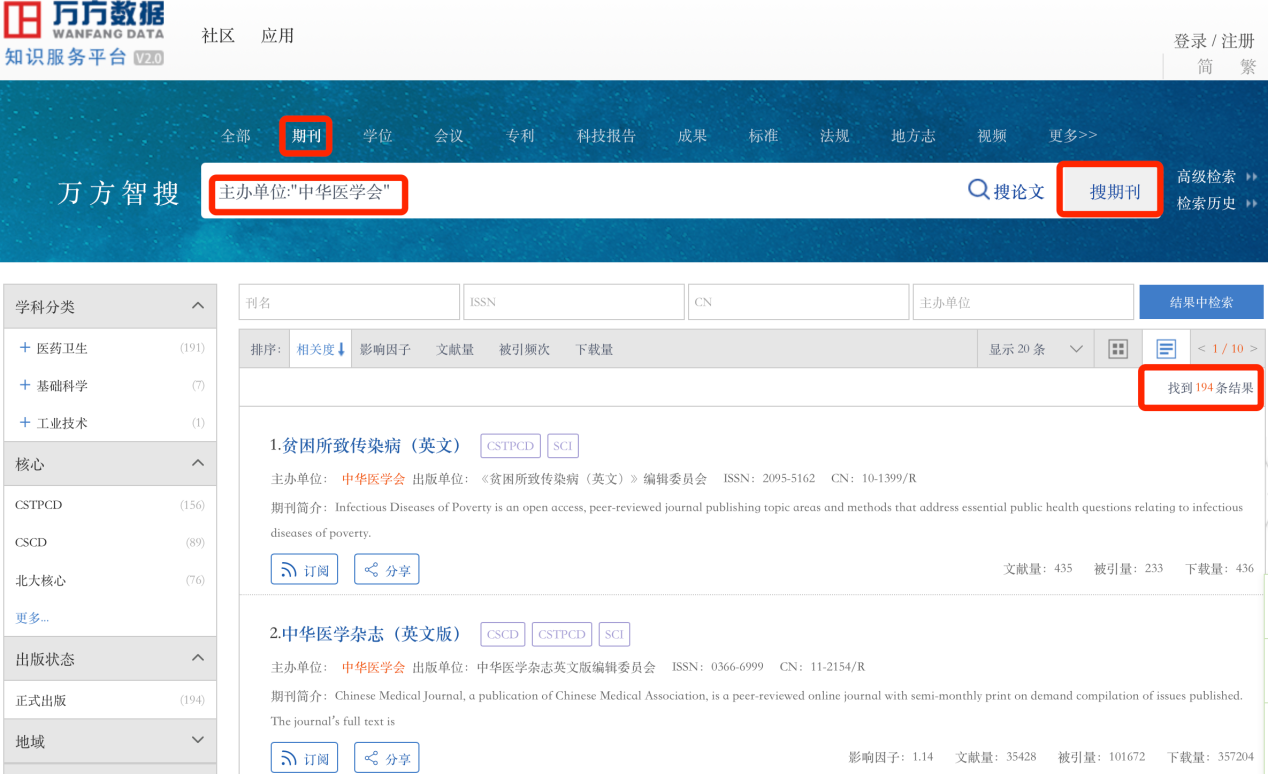Switch to traditional Chinese 繁
Screen dimensions: 1268x774
1248,67
